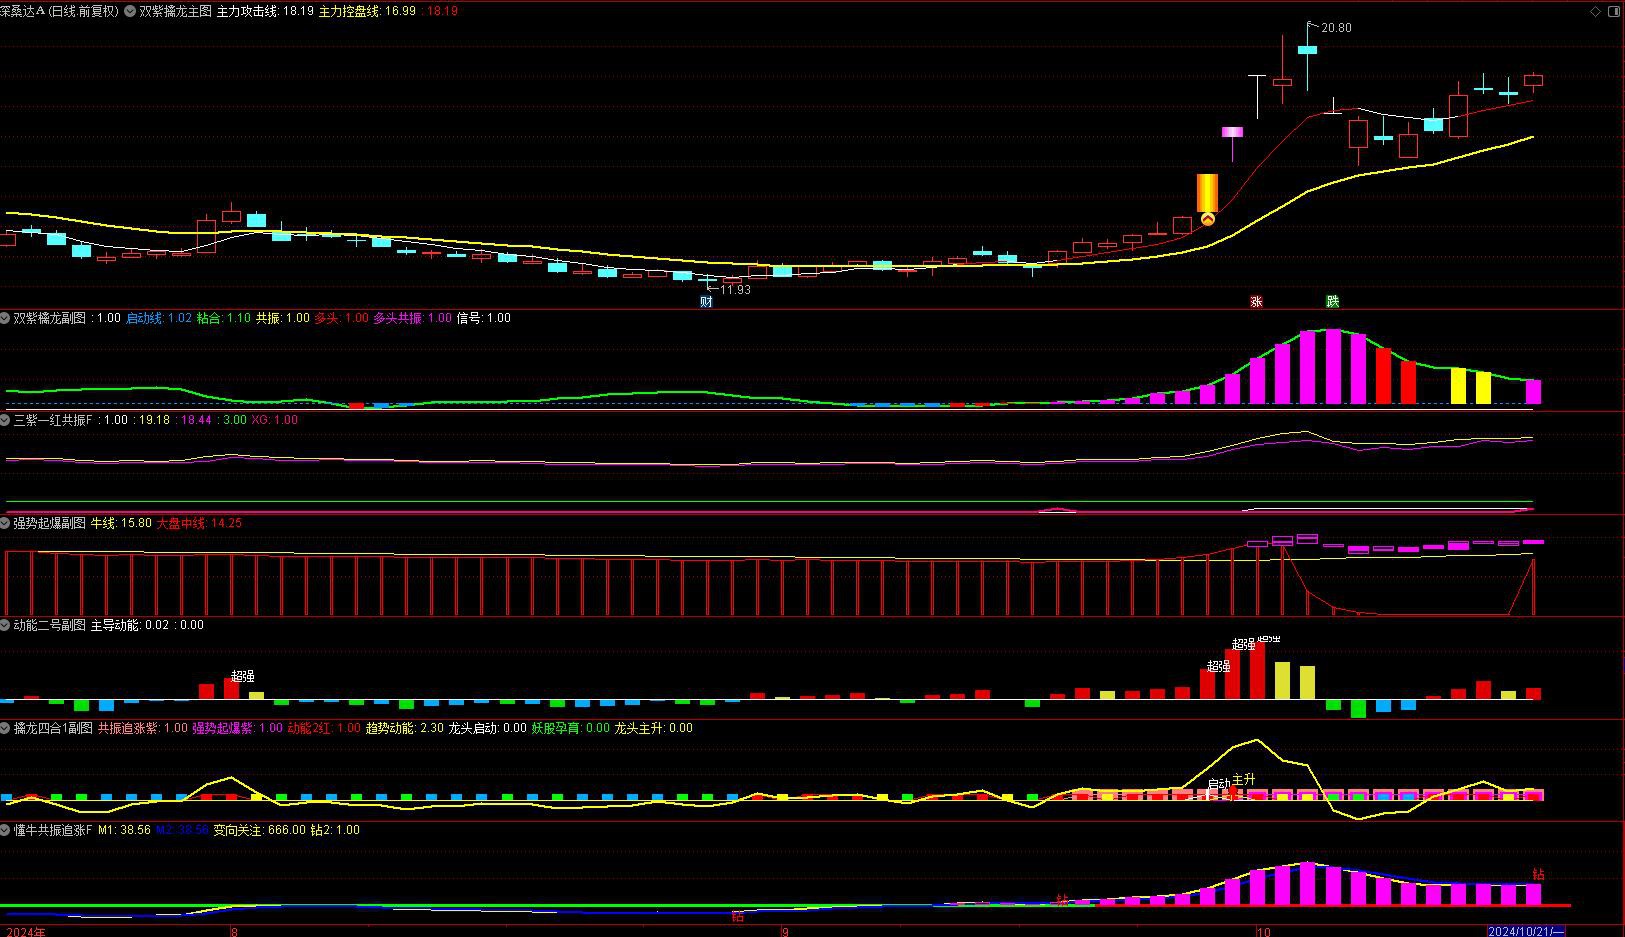
Task: Click the 财 marker below the price chart
Action: click(707, 301)
